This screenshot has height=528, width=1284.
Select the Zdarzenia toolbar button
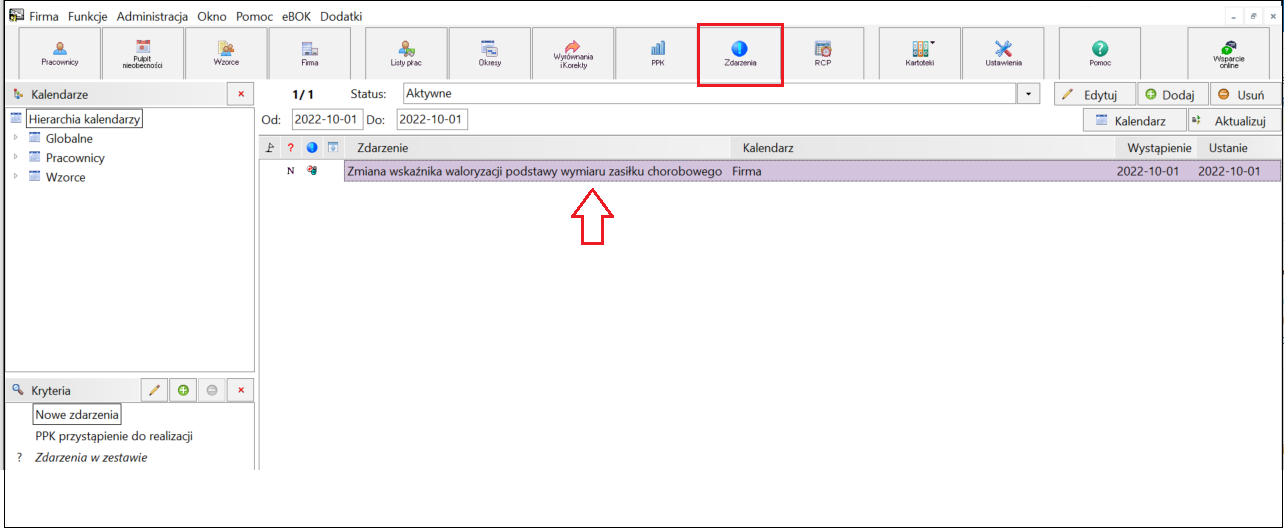pos(740,53)
